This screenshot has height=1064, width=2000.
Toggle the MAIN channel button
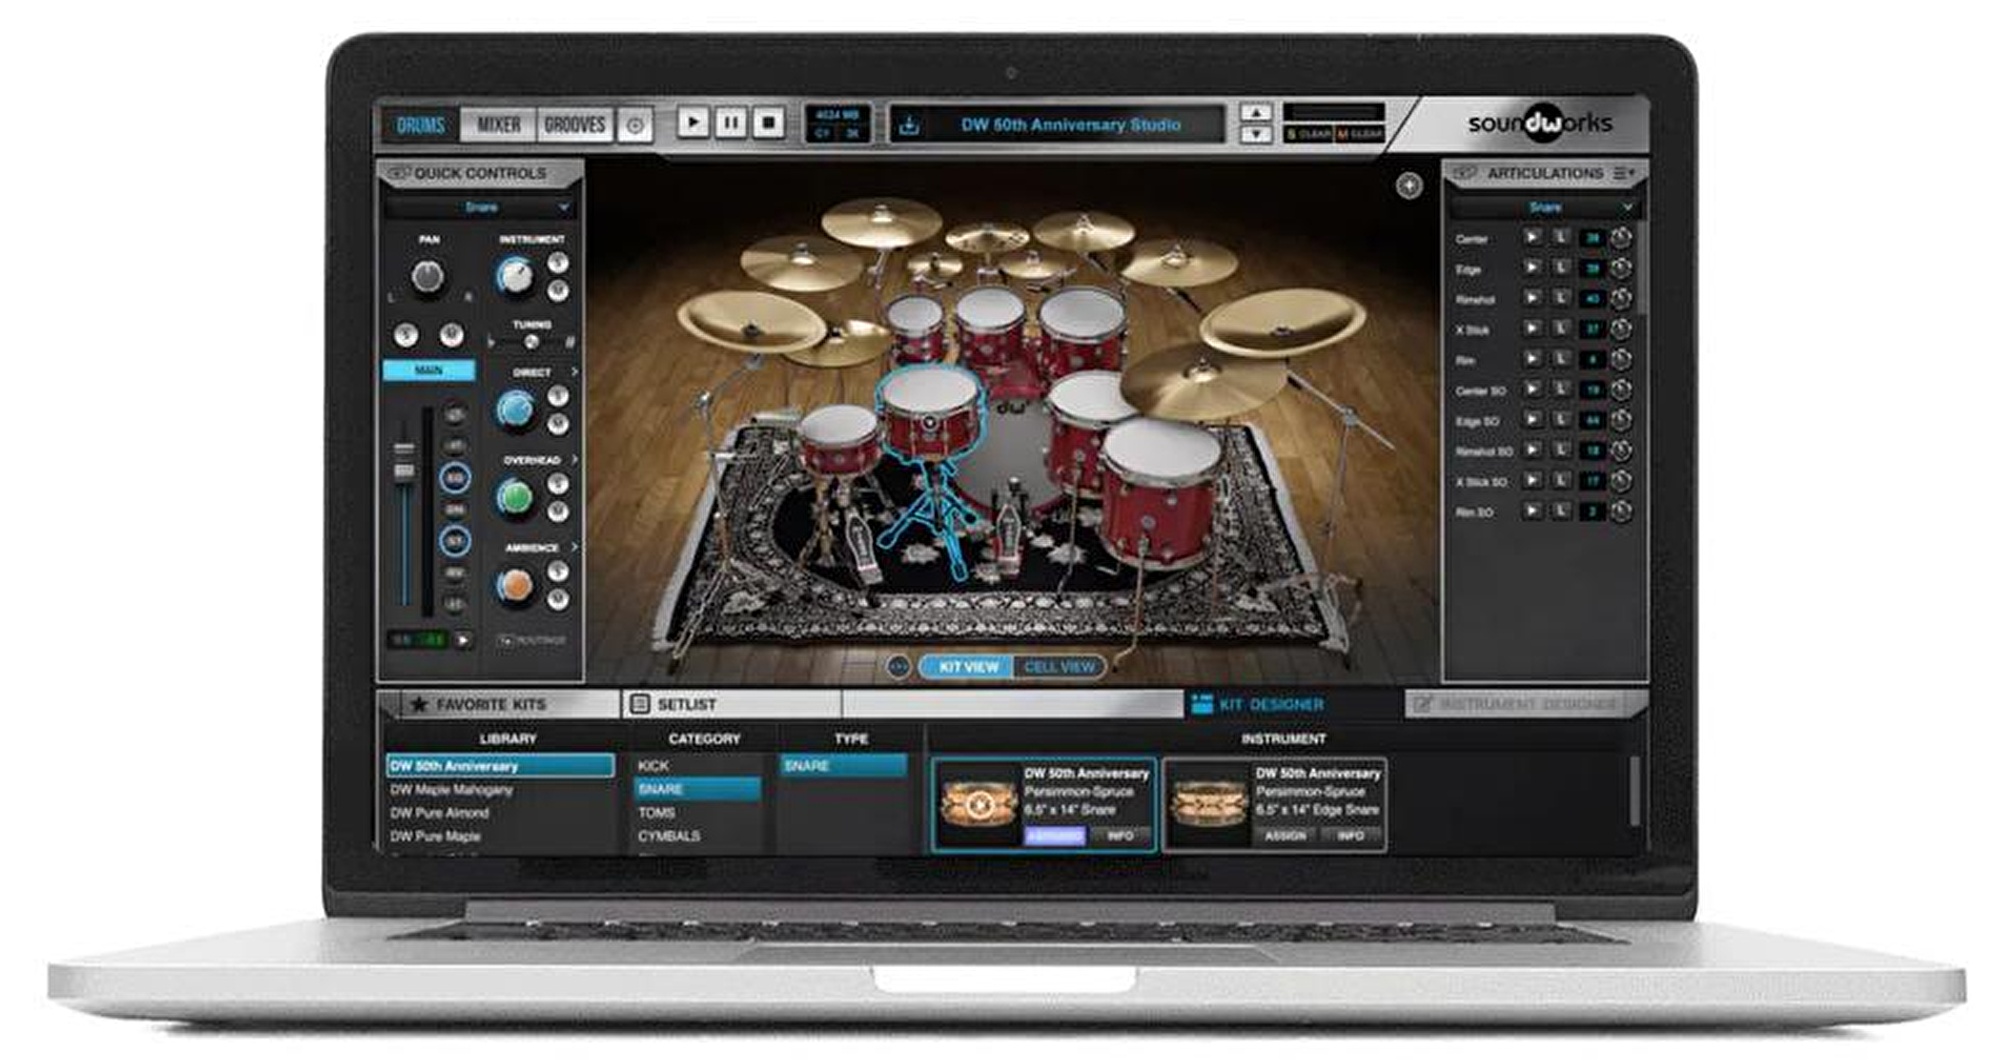(x=429, y=370)
